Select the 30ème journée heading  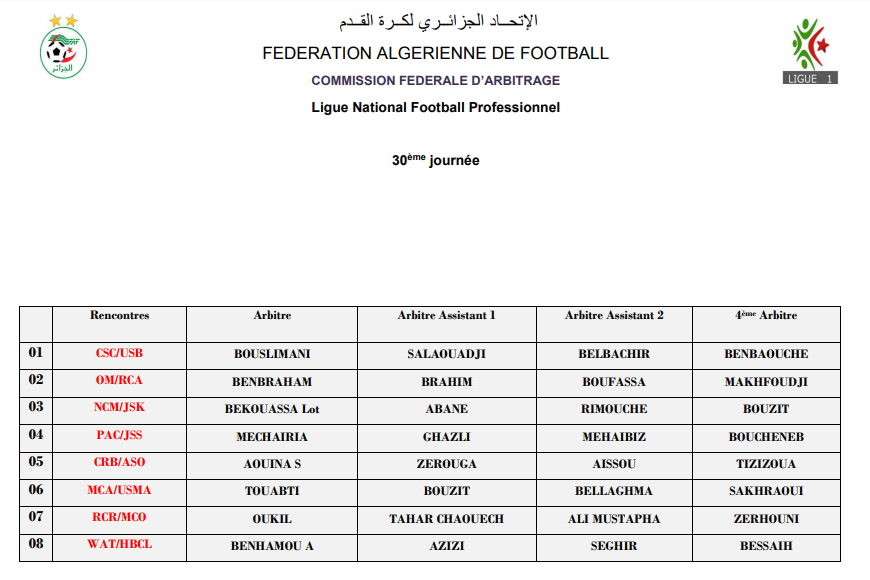click(435, 160)
